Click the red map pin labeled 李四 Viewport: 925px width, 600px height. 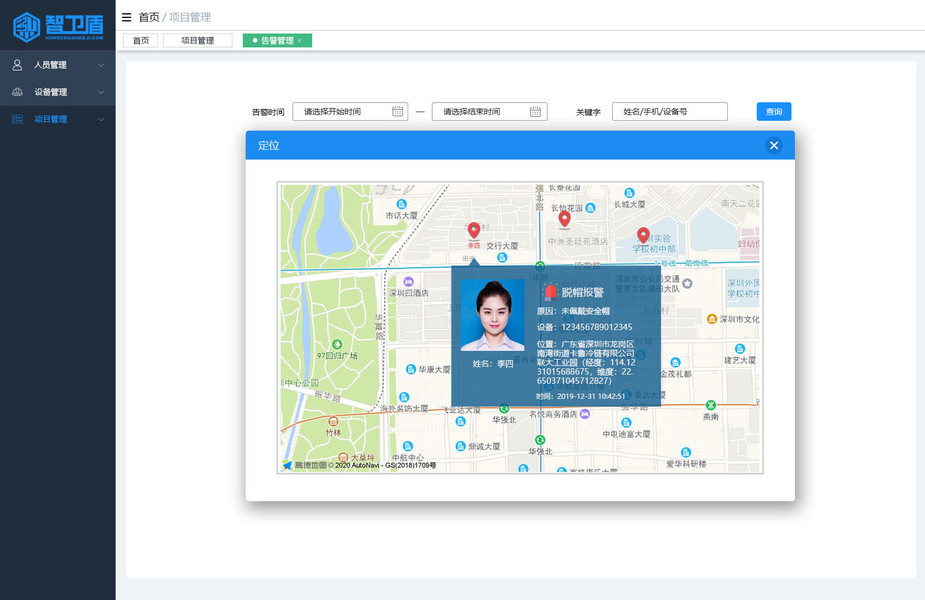coord(474,231)
